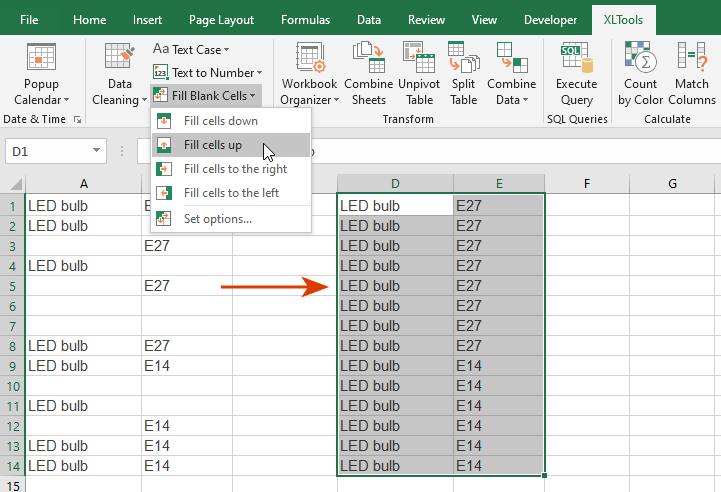Click the Fill cells to the right icon
Viewport: 721px width, 492px height.
164,169
